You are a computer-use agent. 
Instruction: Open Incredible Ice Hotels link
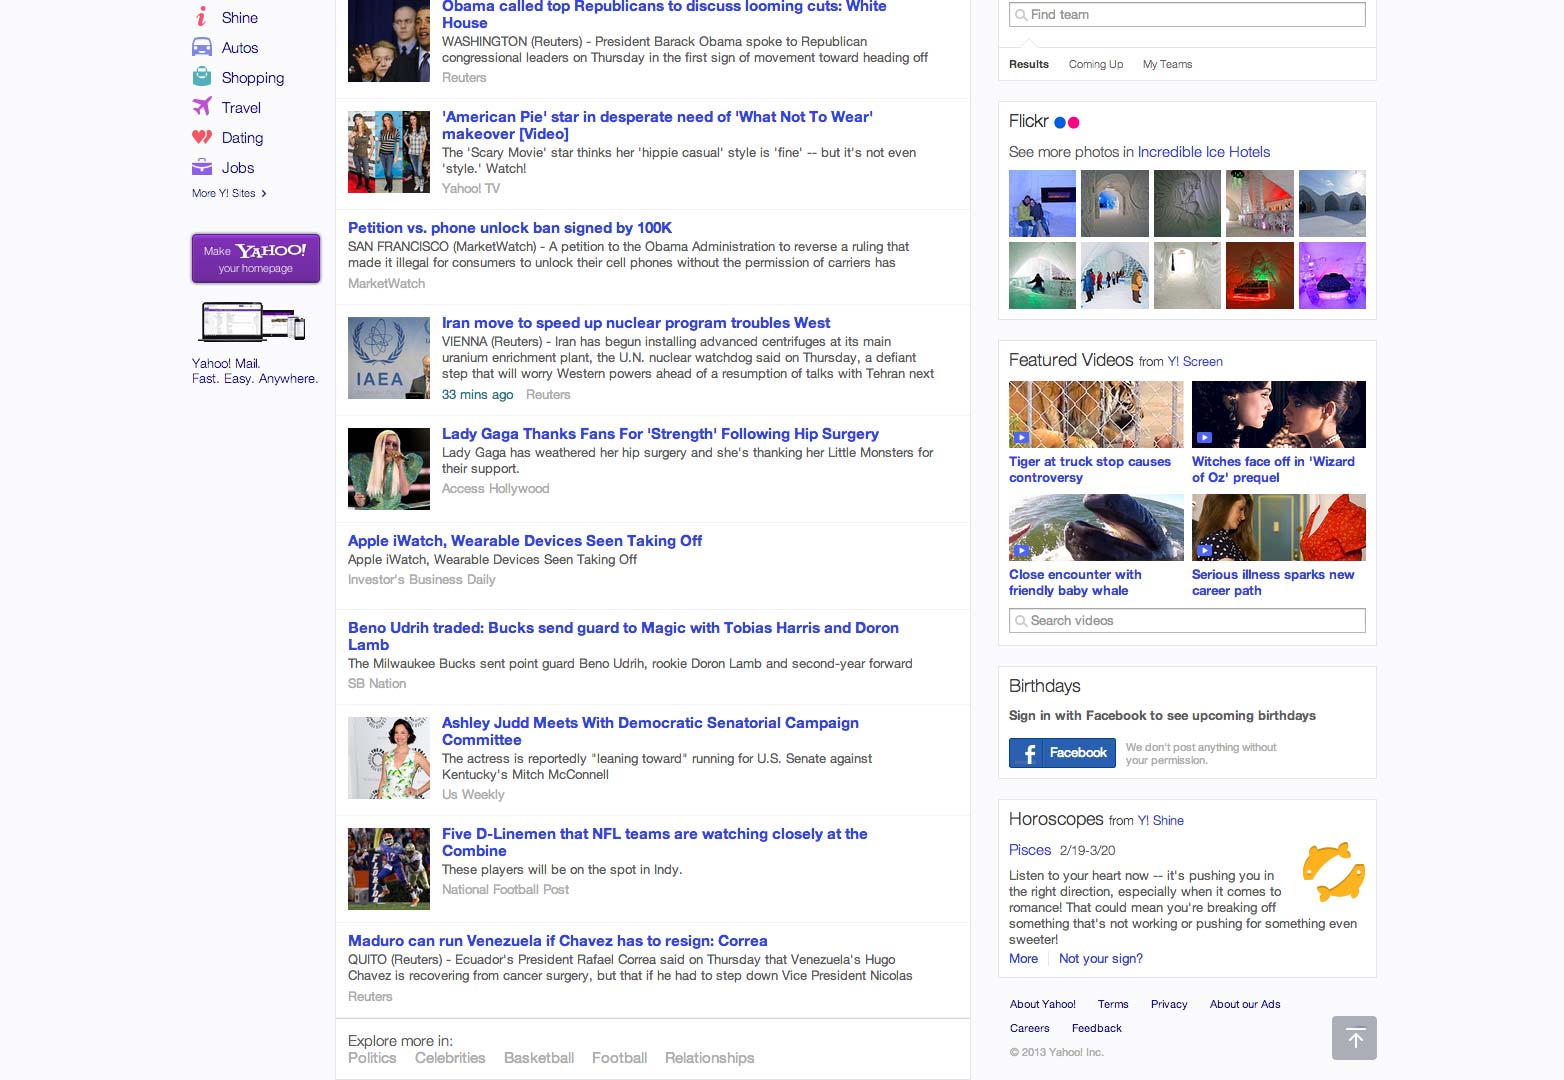coord(1204,152)
